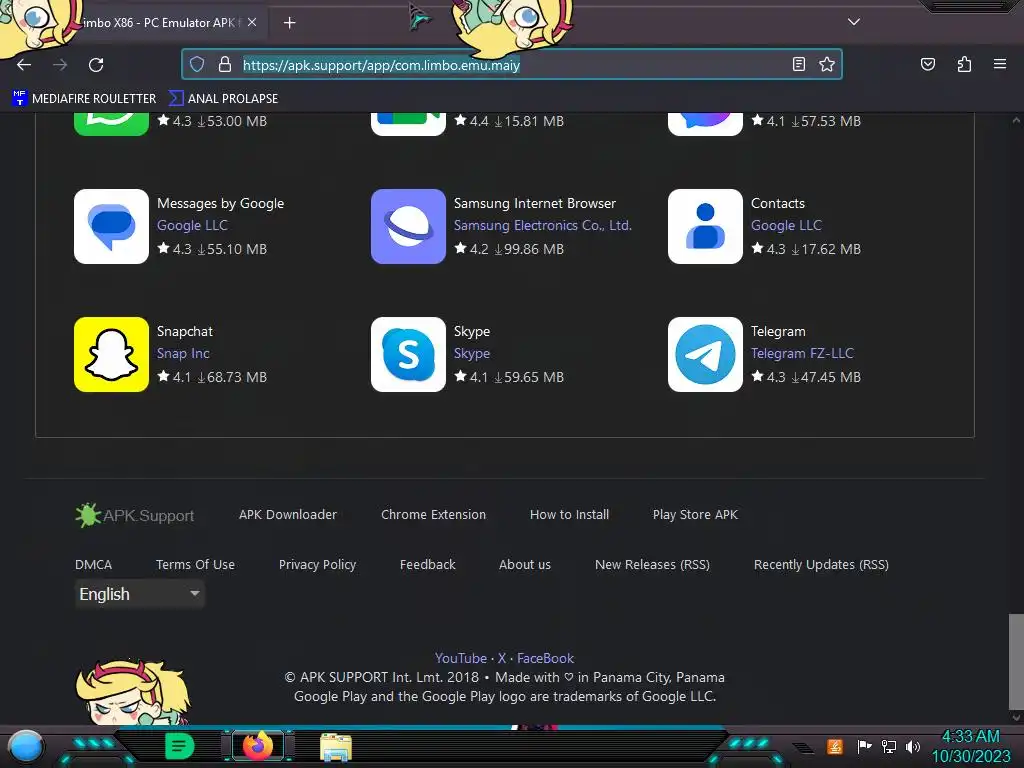
Task: Open Play Store APK footer link
Action: tap(696, 515)
